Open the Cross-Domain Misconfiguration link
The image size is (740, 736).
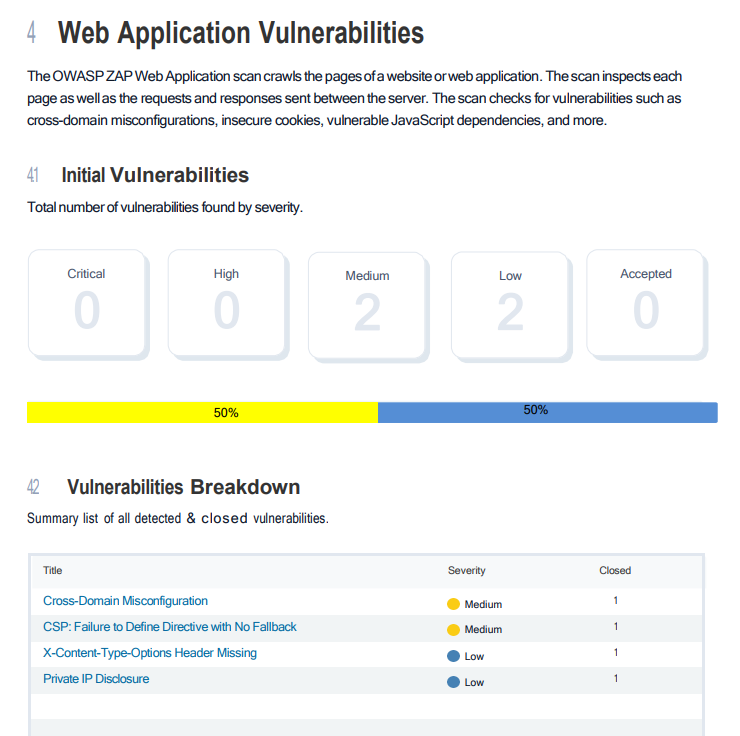point(125,601)
